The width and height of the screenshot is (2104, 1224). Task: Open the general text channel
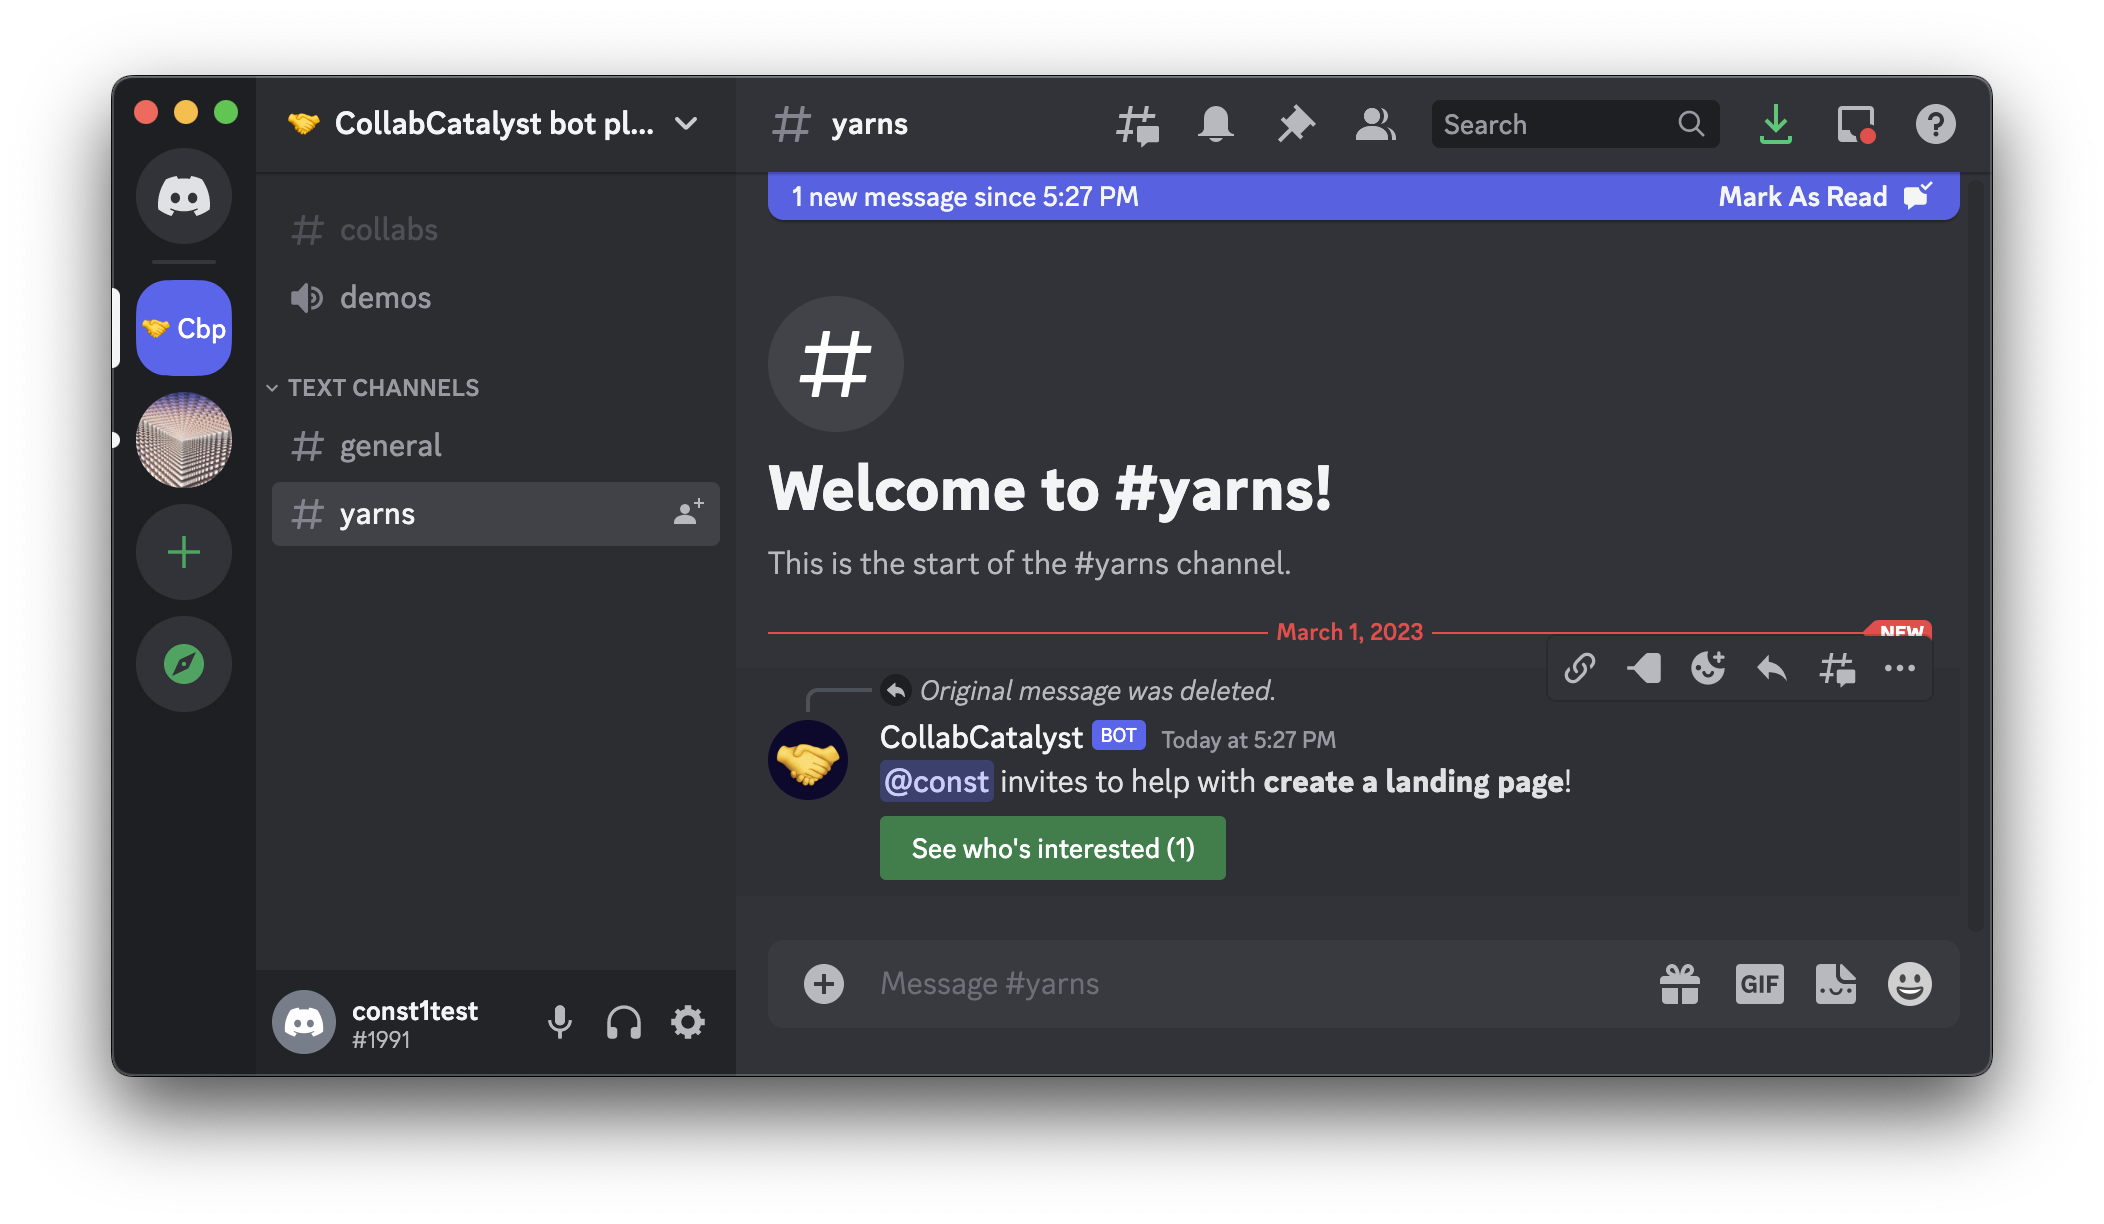(x=496, y=445)
